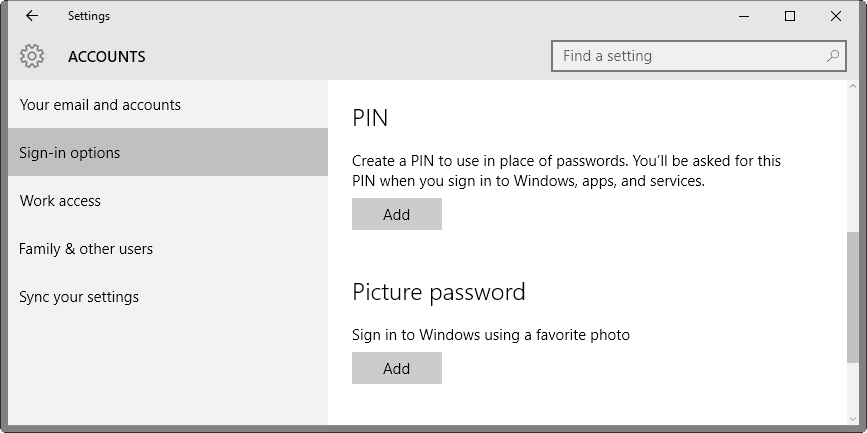Click the Settings gear icon beside ACCOUNTS
Image resolution: width=867 pixels, height=433 pixels.
point(32,56)
